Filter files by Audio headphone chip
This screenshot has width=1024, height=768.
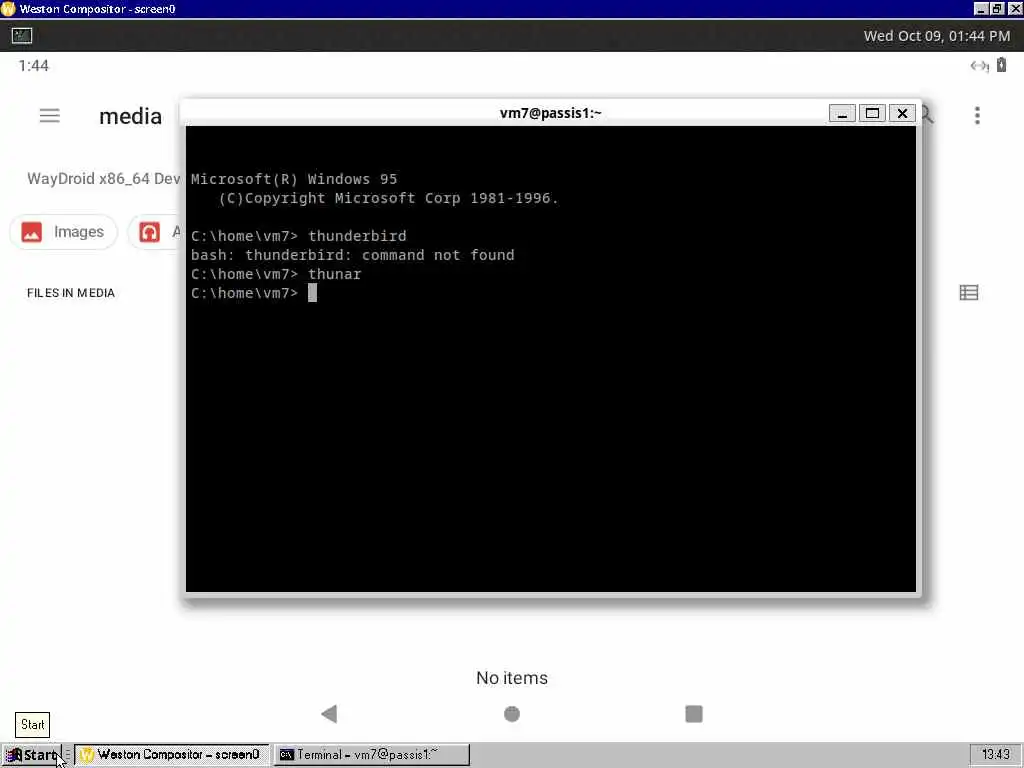[x=155, y=232]
